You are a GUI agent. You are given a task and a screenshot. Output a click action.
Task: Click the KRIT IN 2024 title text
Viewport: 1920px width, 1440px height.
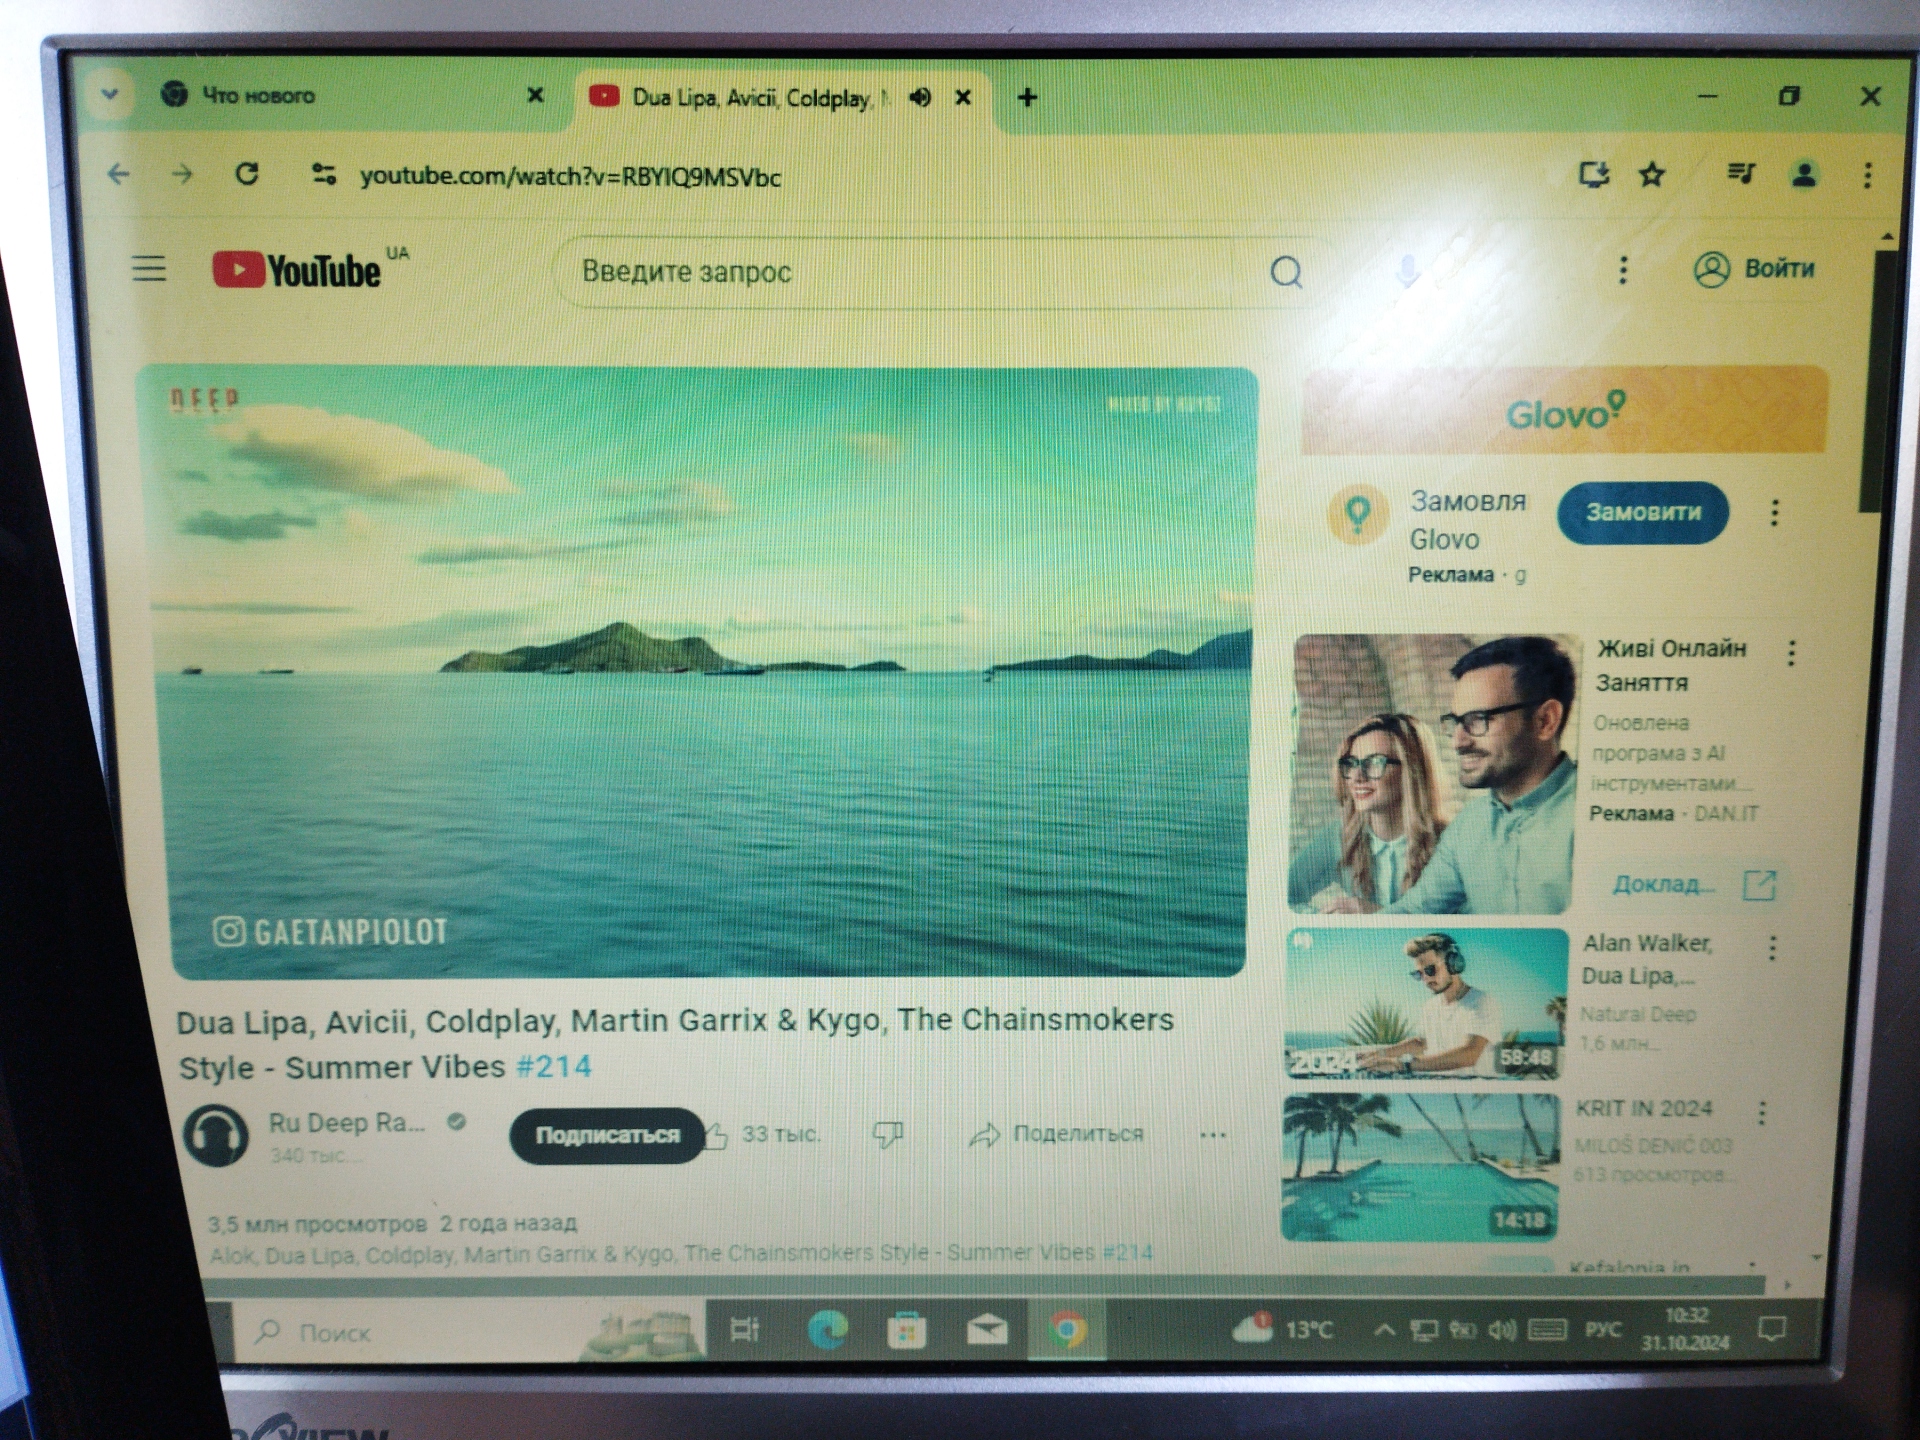pyautogui.click(x=1644, y=1109)
